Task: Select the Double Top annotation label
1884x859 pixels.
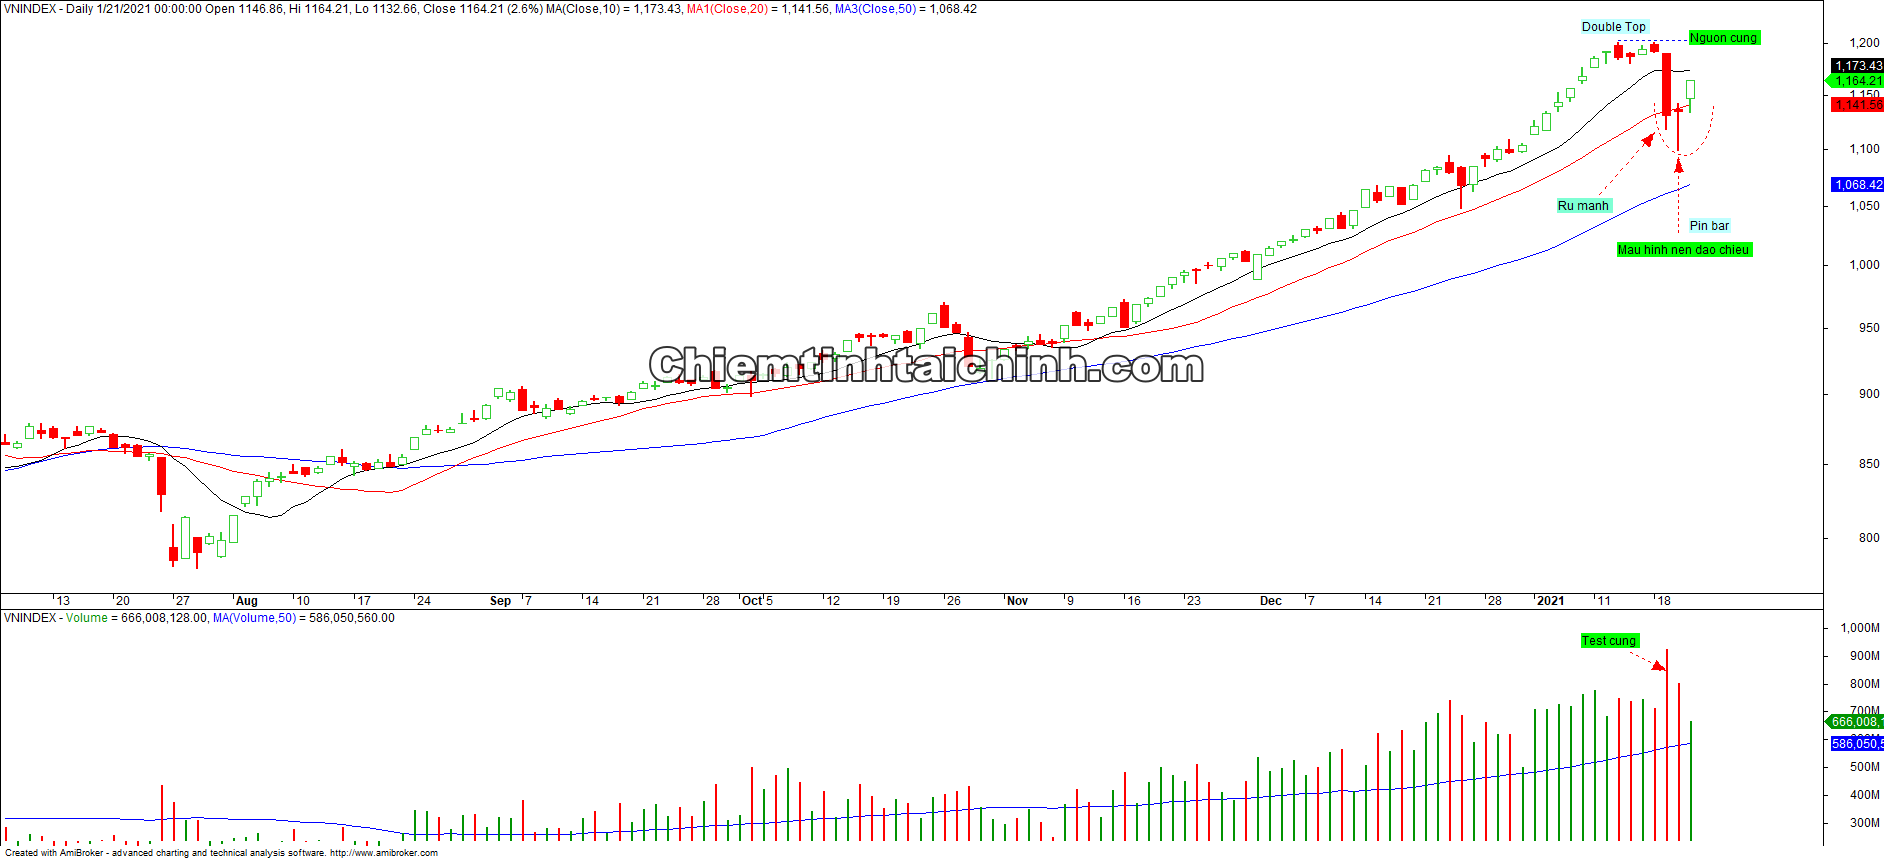Action: point(1613,27)
